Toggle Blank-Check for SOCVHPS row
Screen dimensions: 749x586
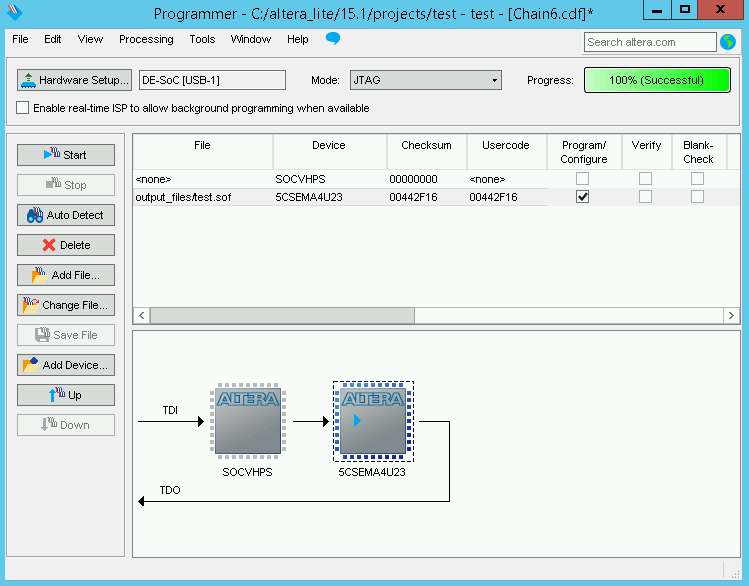point(697,179)
